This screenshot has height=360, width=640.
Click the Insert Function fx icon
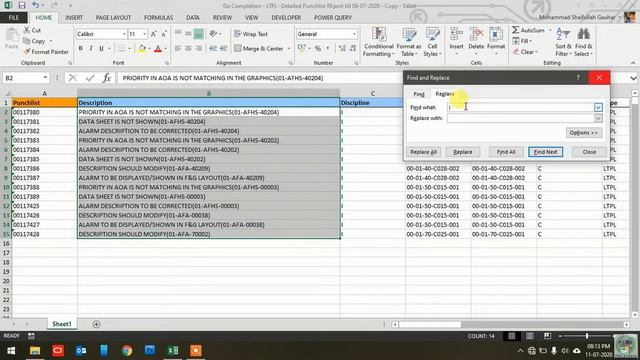pyautogui.click(x=107, y=78)
